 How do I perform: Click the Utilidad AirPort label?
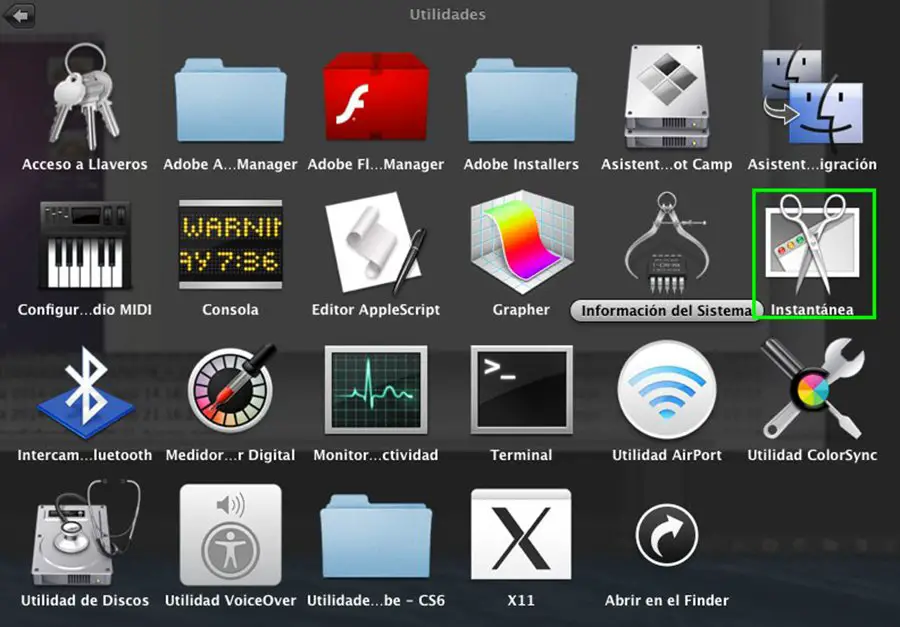666,455
